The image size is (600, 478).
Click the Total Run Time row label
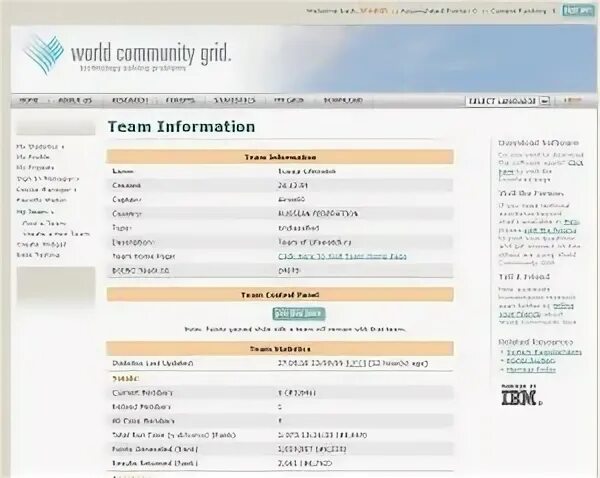tap(174, 435)
